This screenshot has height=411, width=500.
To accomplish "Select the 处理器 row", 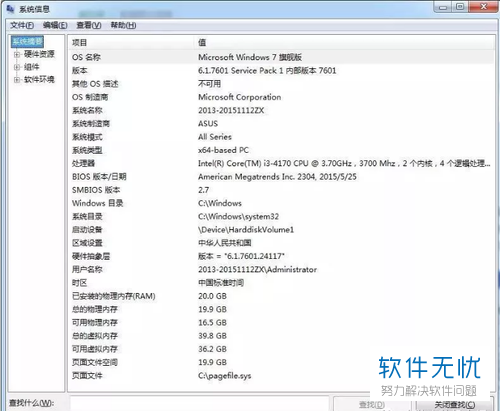I will pos(281,163).
